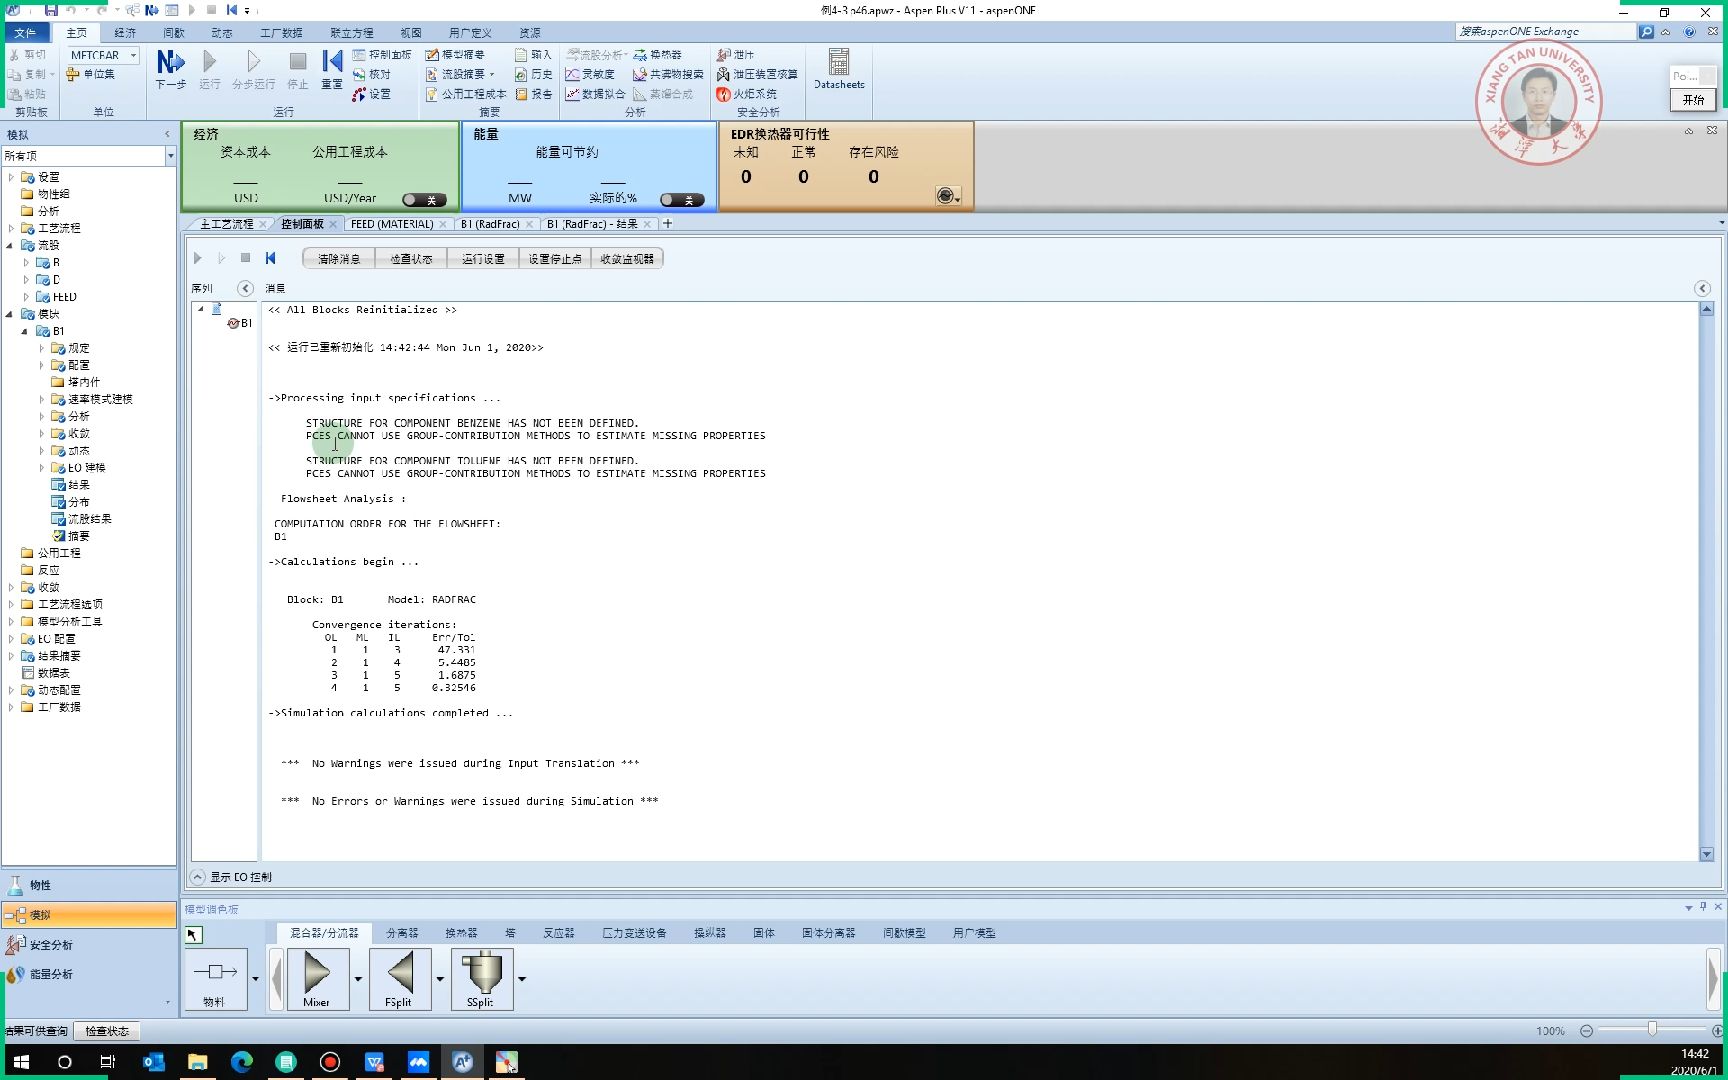
Task: Open the METCBAR unit set dropdown
Action: [133, 55]
